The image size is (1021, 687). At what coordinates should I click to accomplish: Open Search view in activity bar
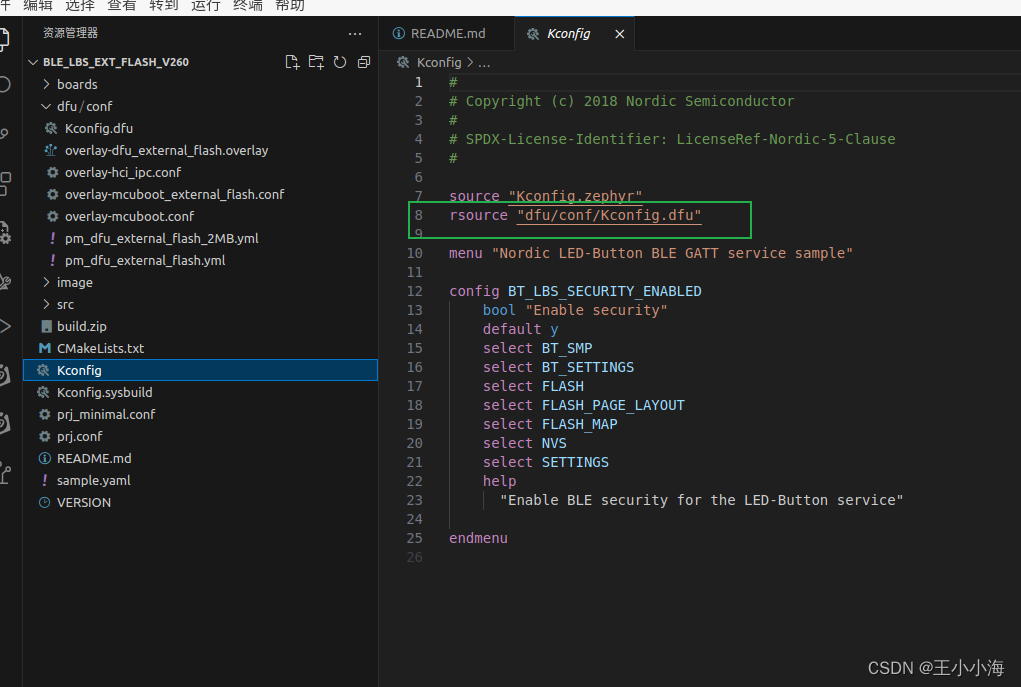(4, 85)
